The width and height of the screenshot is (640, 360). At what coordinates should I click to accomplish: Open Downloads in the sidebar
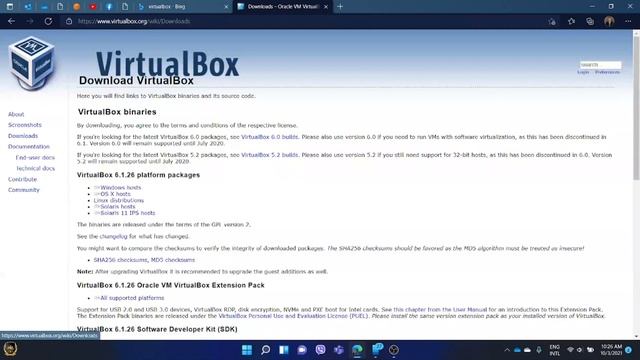coord(23,136)
